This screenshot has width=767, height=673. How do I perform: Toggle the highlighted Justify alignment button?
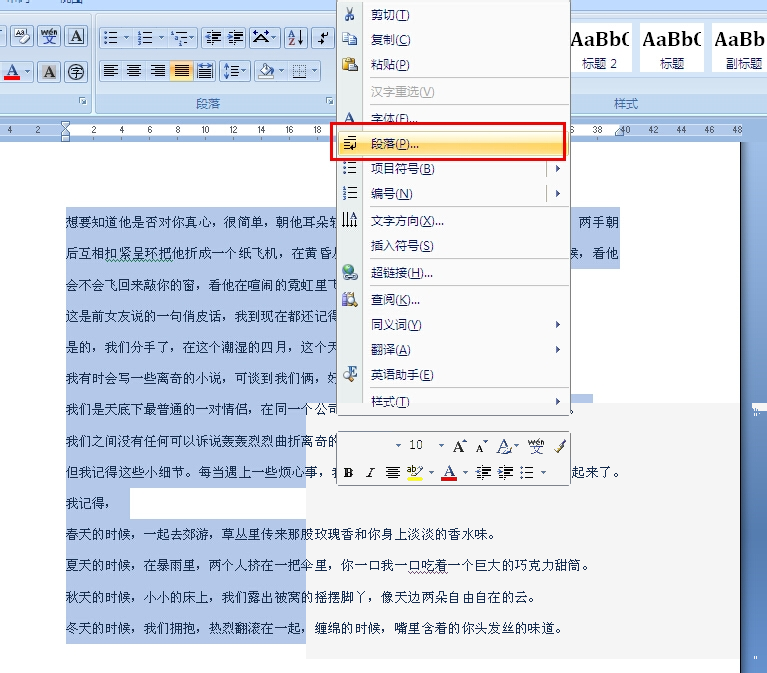click(x=181, y=71)
